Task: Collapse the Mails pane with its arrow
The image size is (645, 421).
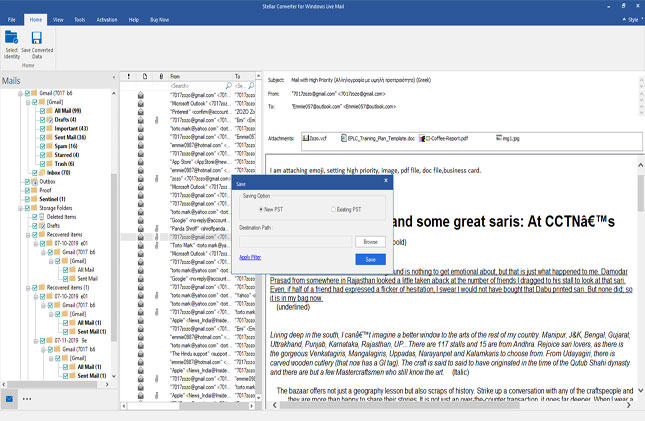Action: (114, 77)
